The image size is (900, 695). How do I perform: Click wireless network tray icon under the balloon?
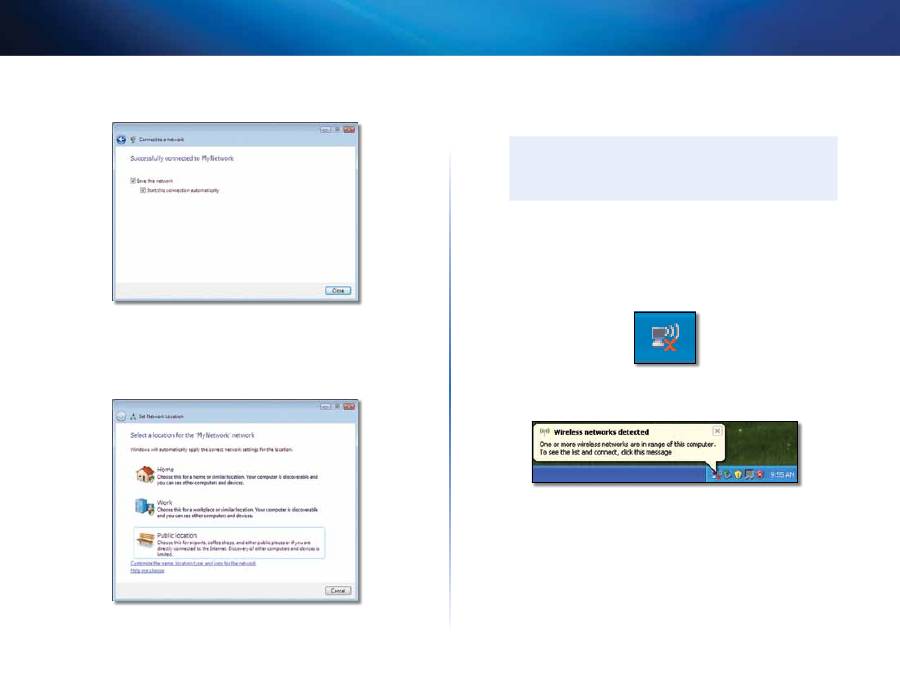coord(714,474)
